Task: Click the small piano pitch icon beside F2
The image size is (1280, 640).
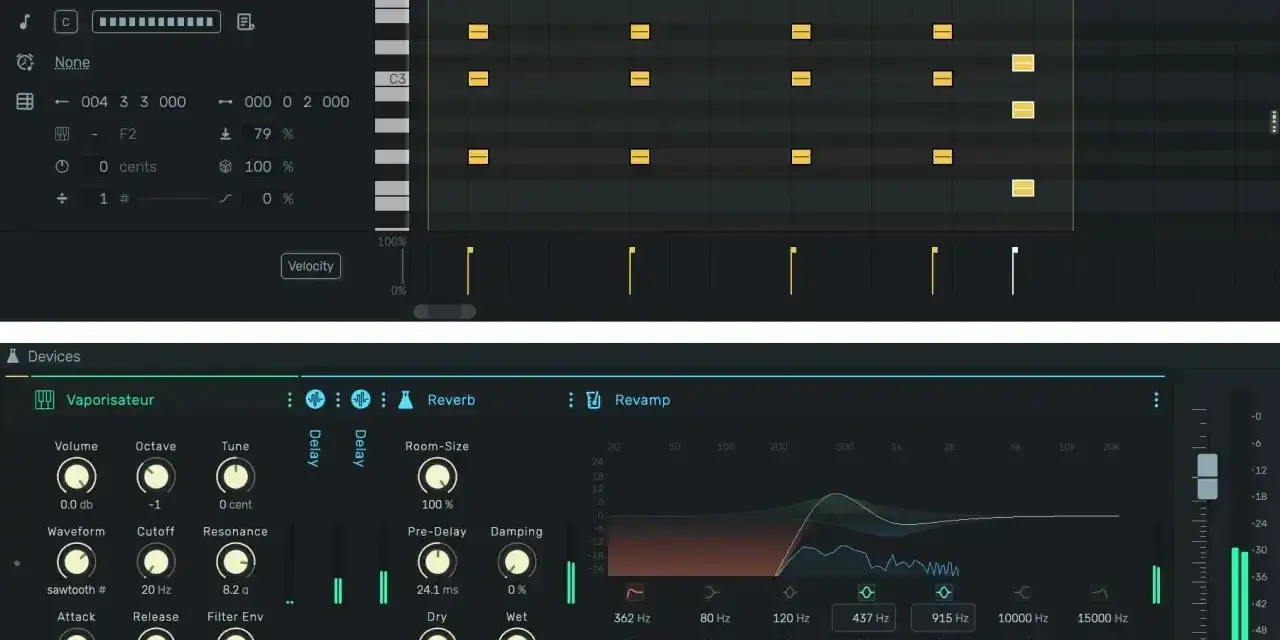Action: (x=62, y=134)
